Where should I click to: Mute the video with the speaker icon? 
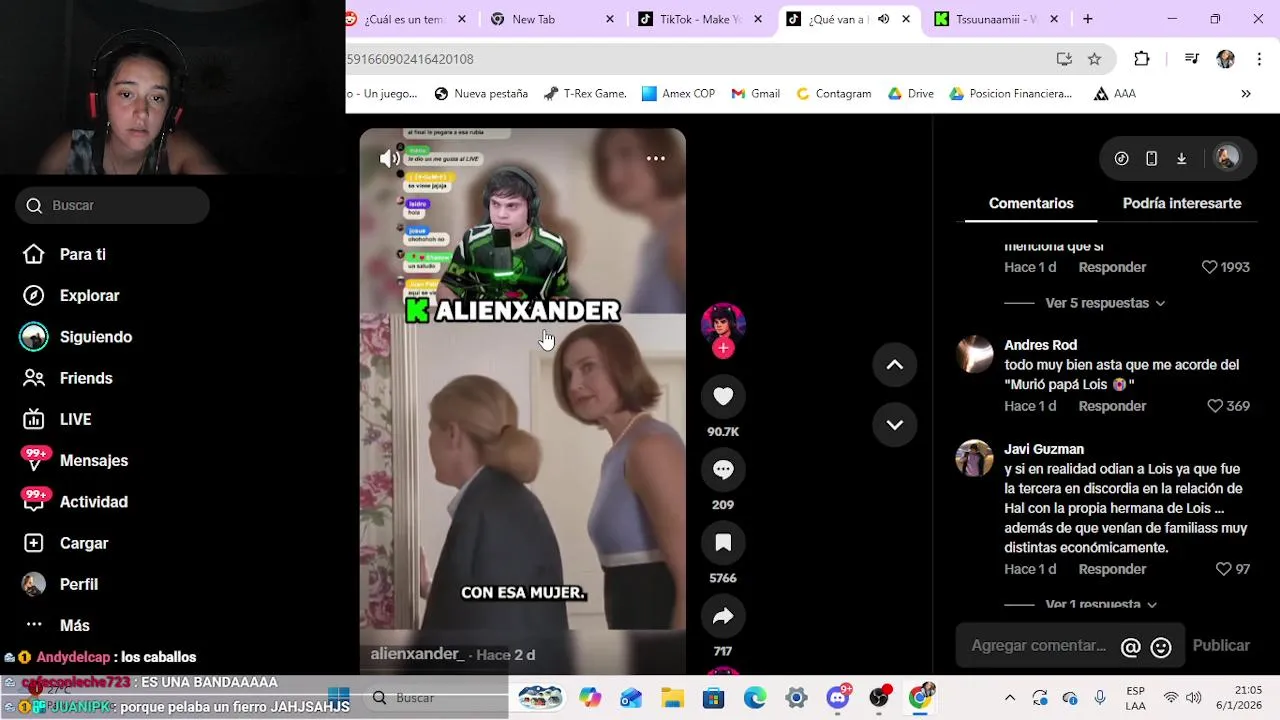(x=390, y=158)
